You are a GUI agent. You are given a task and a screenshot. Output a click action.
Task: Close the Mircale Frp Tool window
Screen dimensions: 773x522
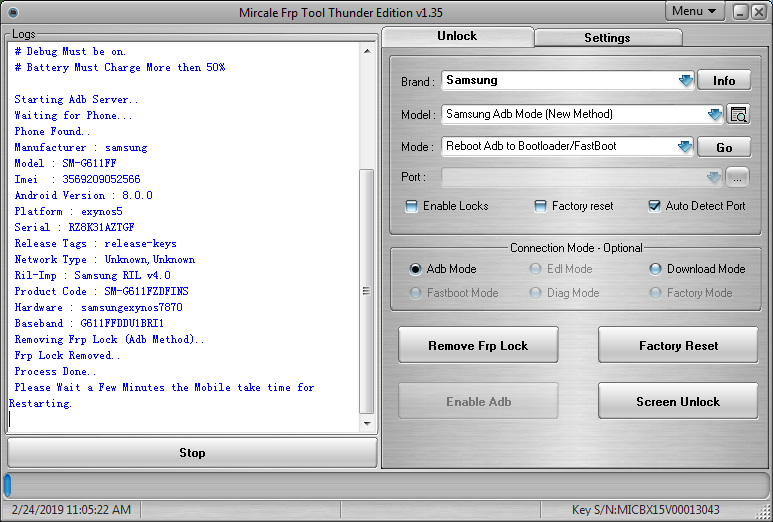tap(759, 12)
